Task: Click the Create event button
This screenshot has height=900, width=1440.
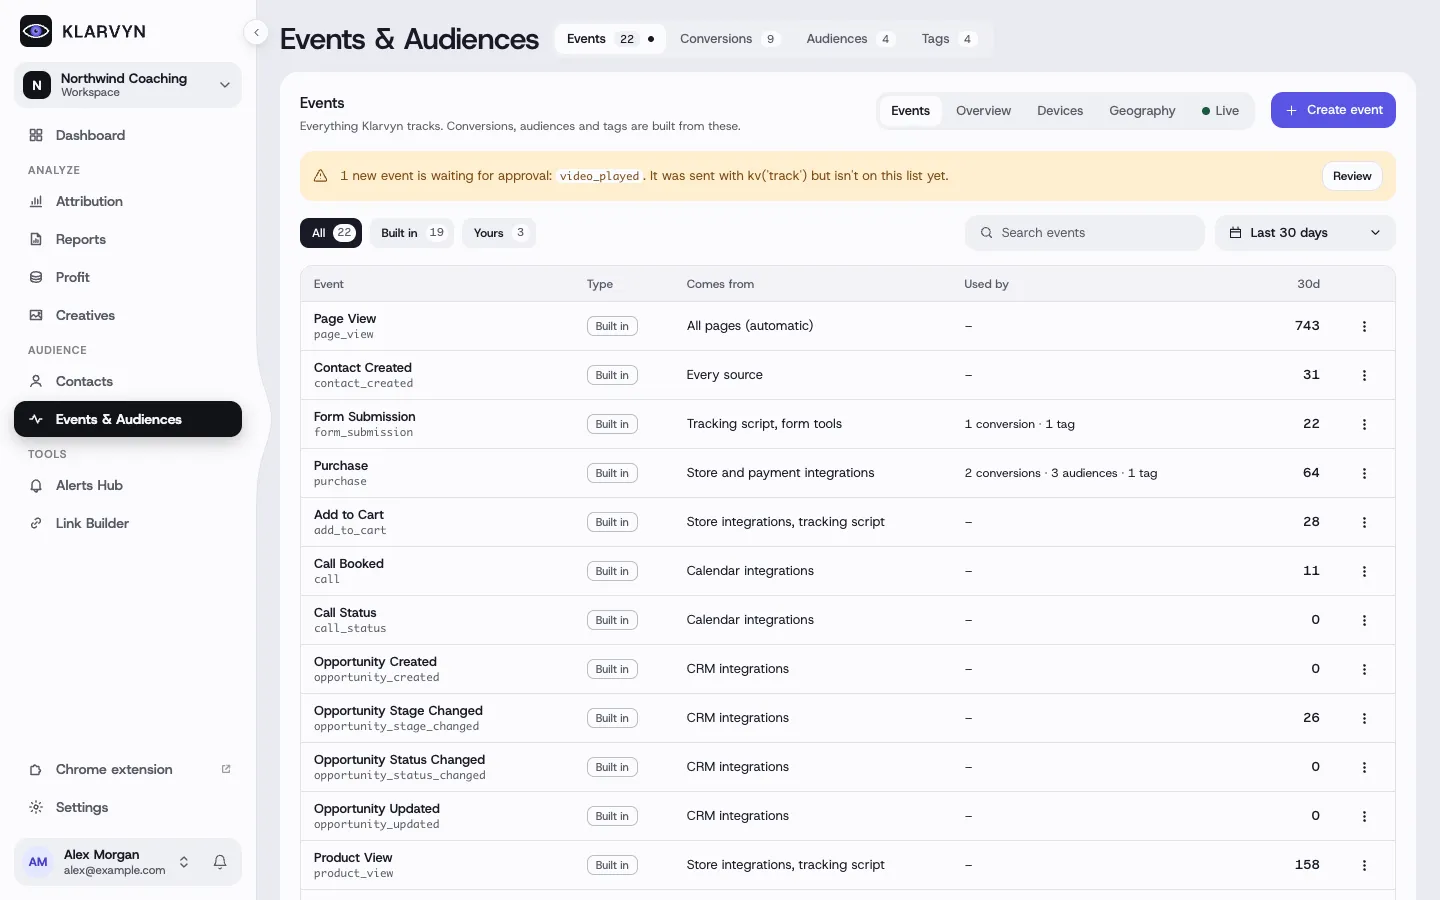Action: [1333, 110]
